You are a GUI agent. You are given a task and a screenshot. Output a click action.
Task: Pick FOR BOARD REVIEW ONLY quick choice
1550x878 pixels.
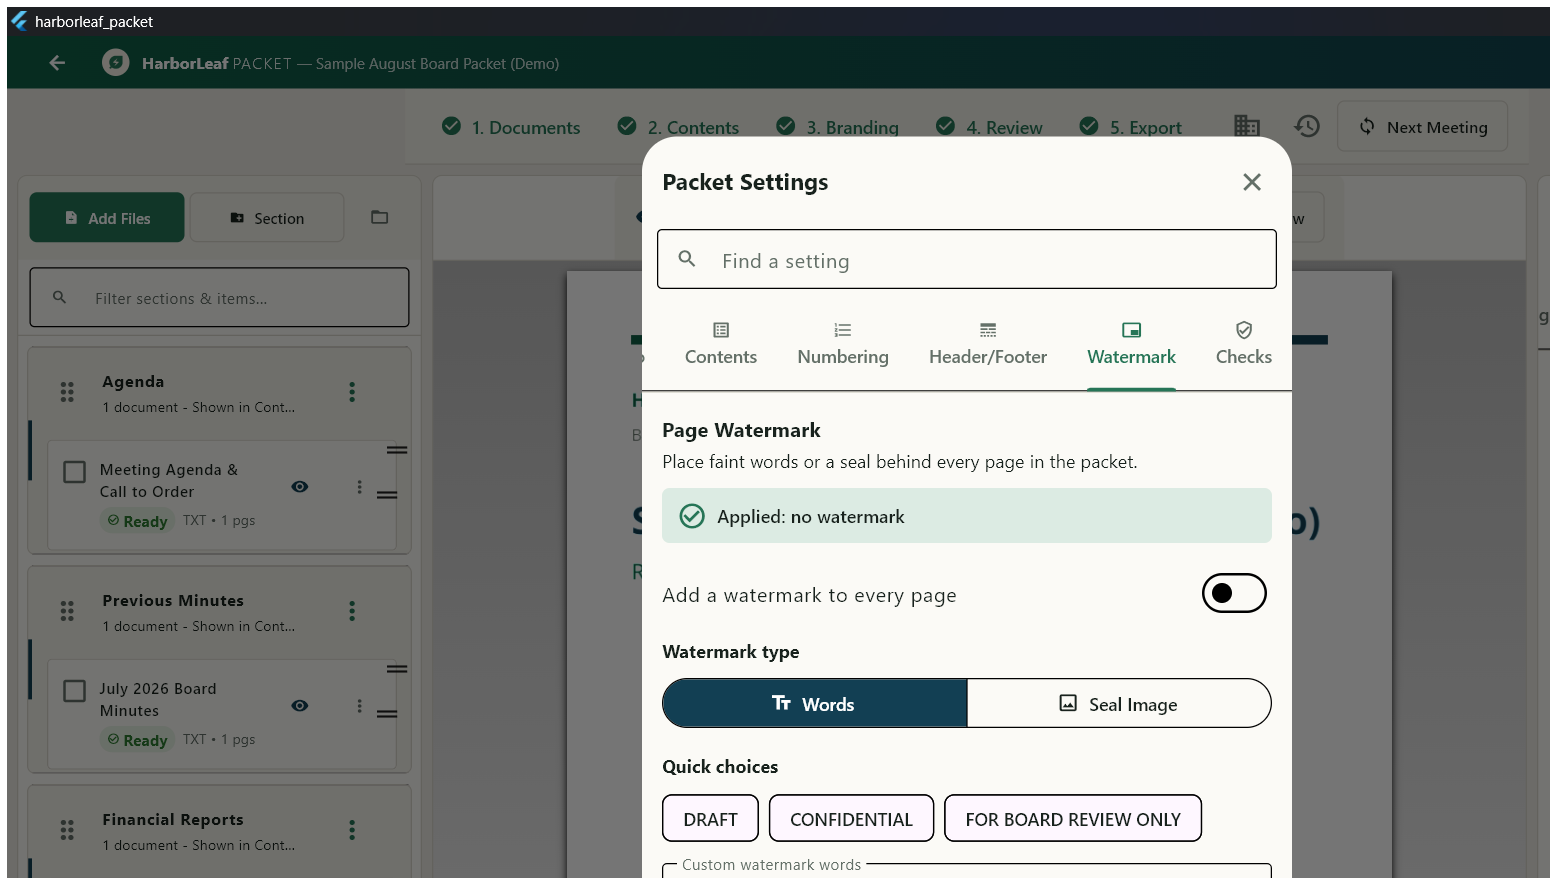tap(1072, 819)
